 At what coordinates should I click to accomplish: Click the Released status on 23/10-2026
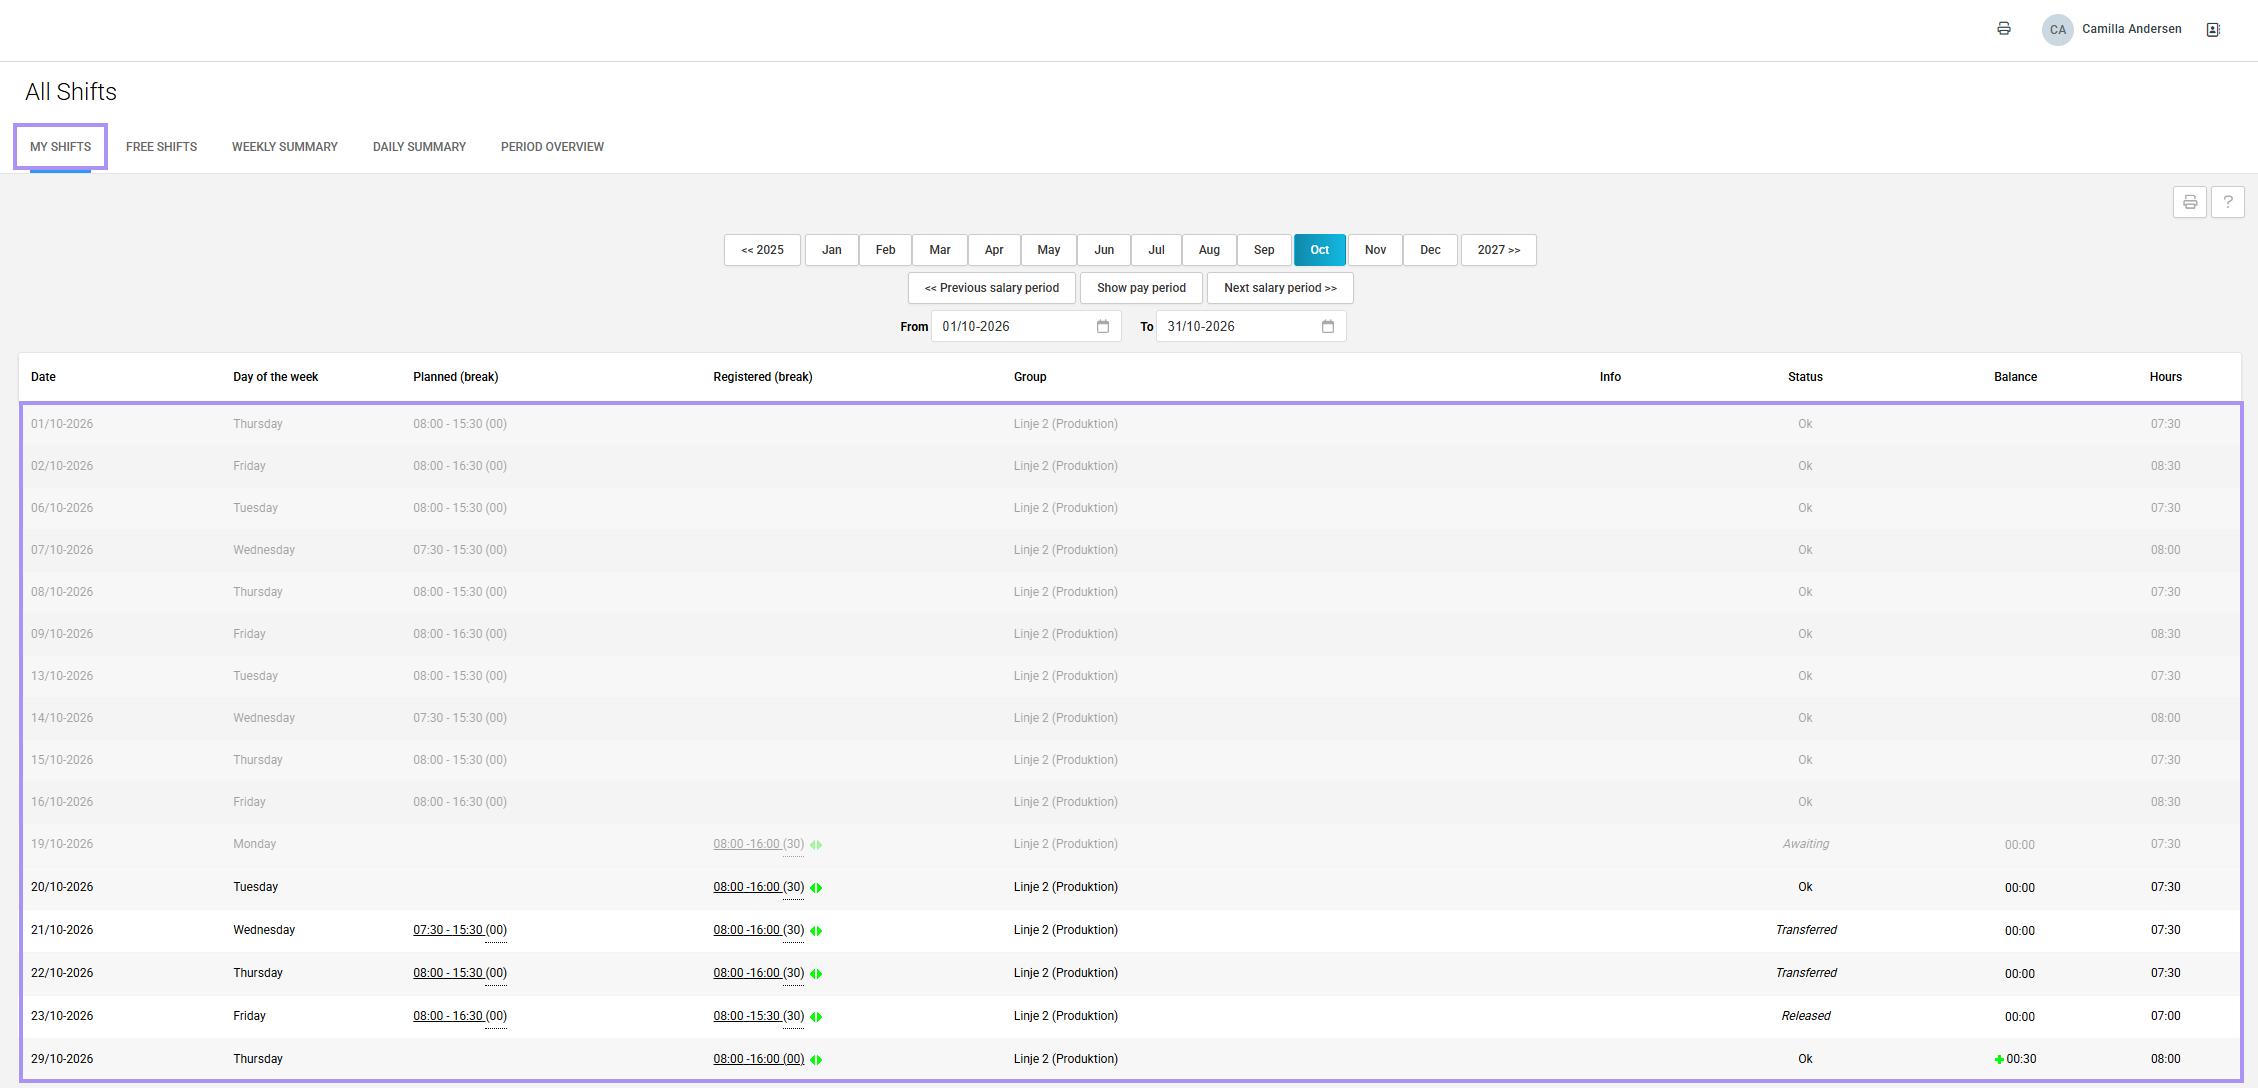tap(1805, 1016)
